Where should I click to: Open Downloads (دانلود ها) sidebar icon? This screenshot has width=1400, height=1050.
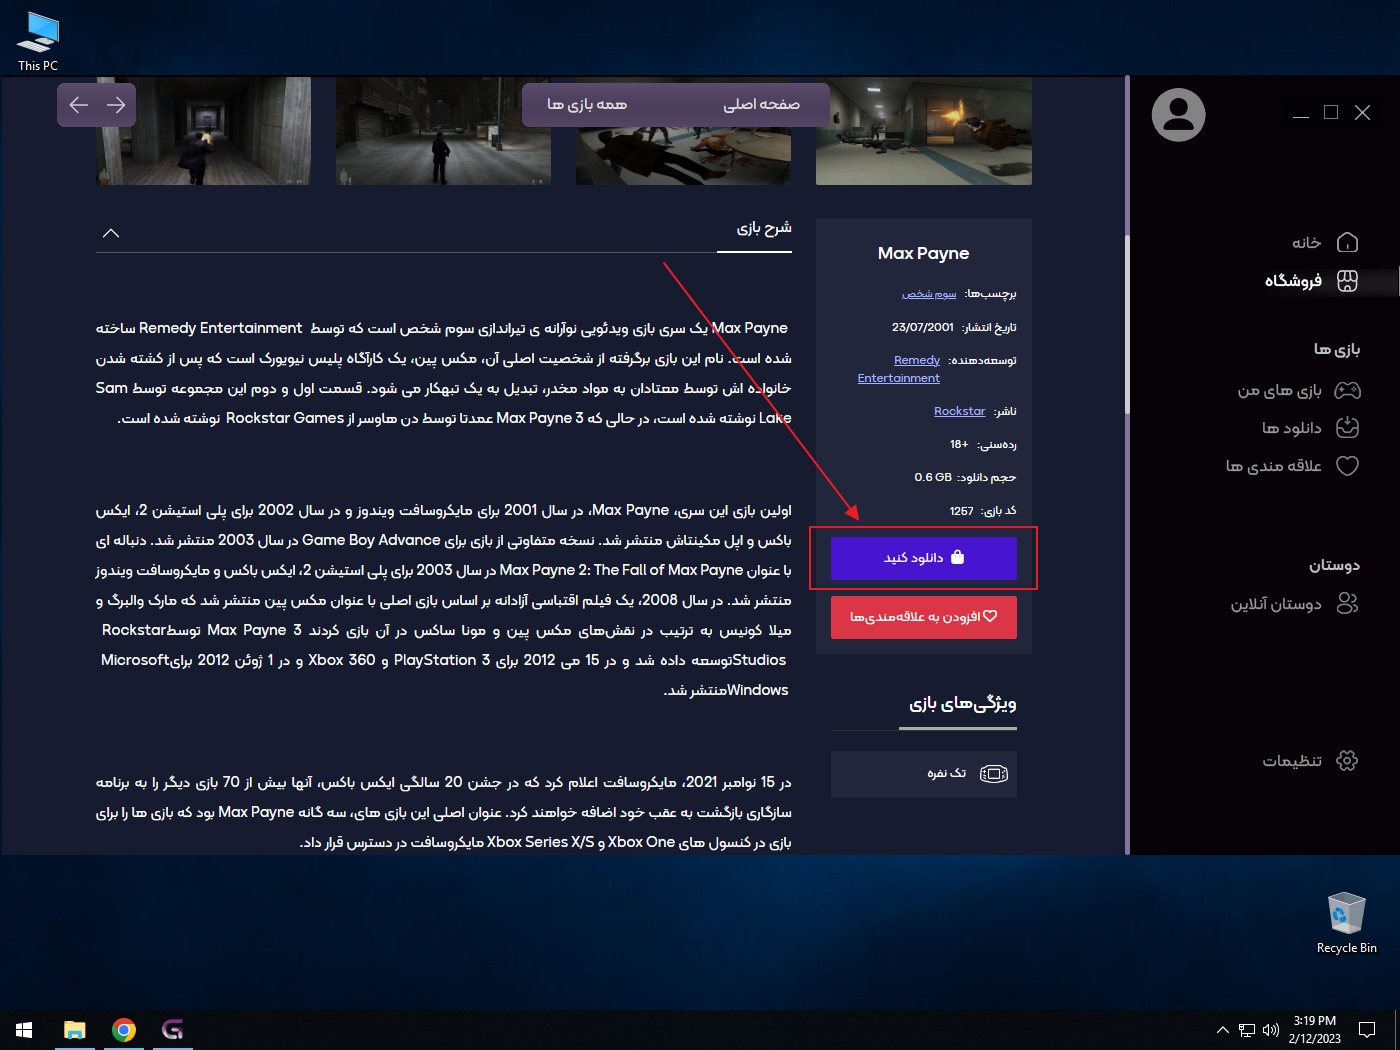(x=1347, y=428)
